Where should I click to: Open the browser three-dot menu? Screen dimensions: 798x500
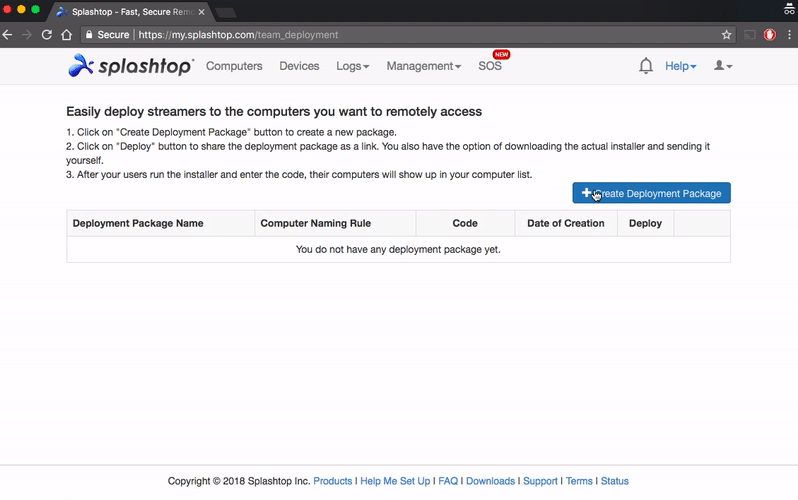[789, 34]
